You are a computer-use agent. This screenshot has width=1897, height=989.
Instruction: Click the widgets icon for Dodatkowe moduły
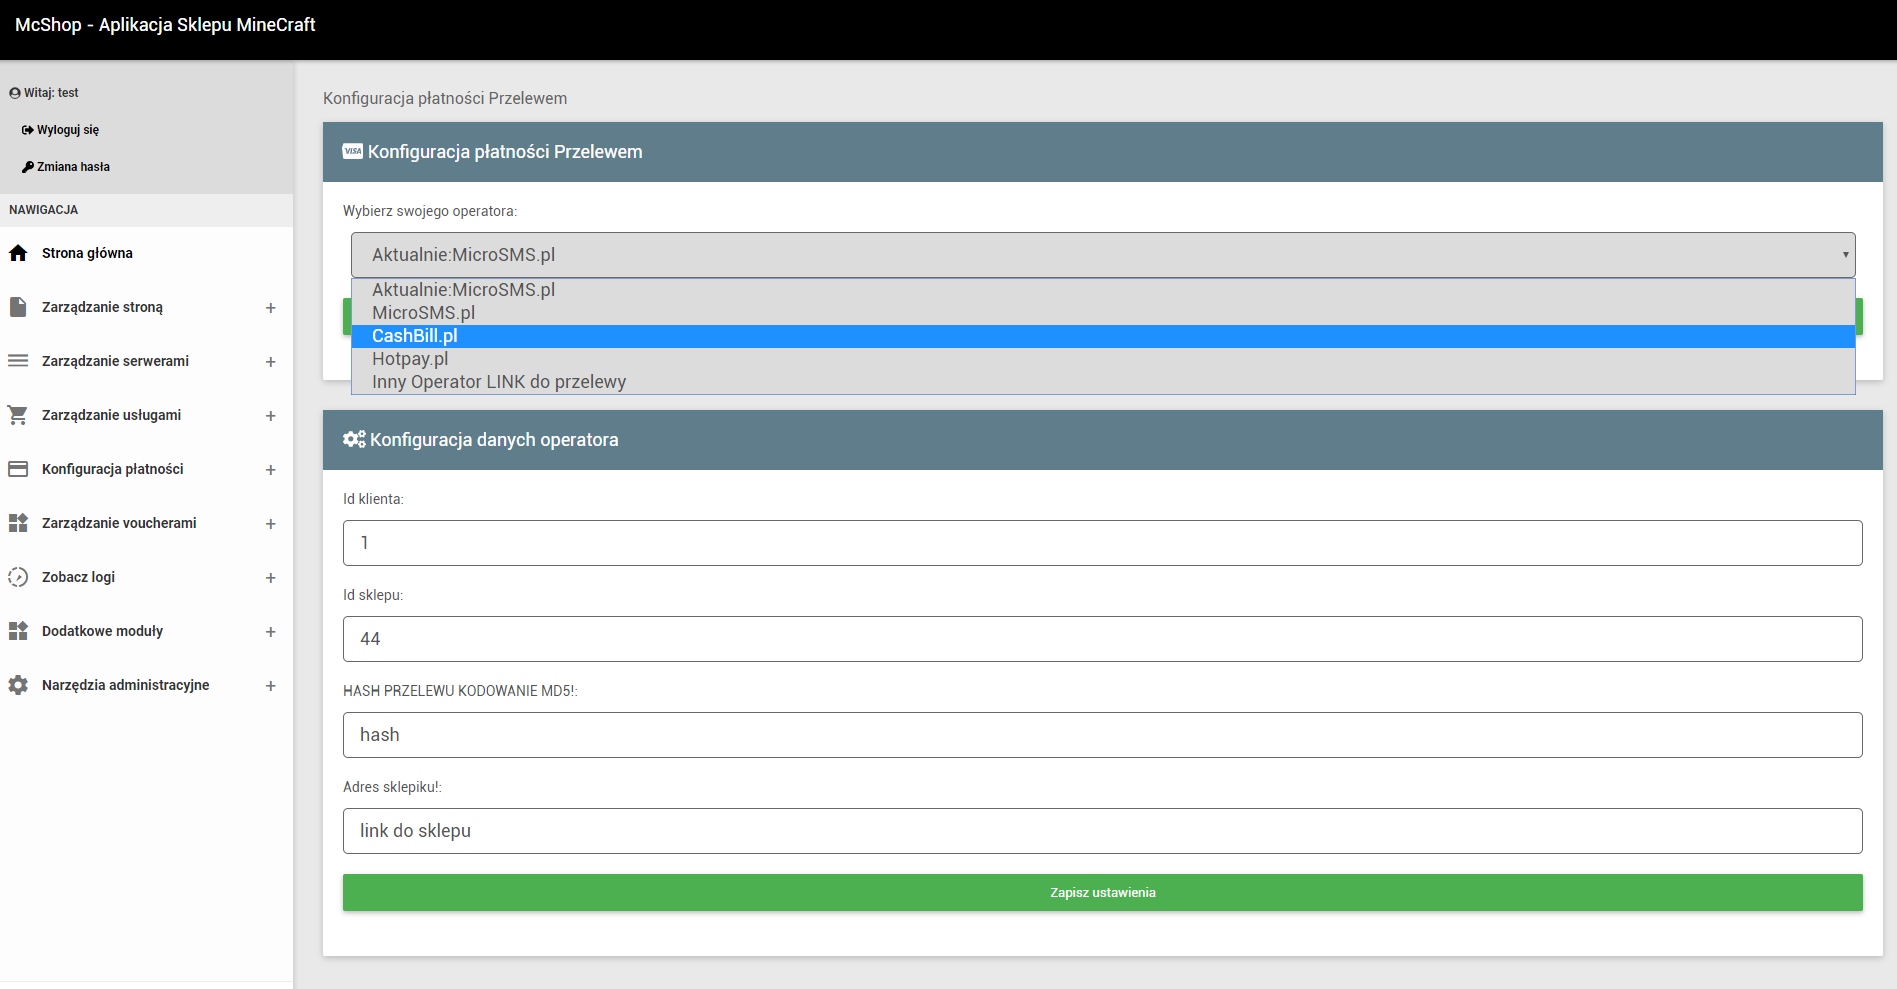pos(18,631)
